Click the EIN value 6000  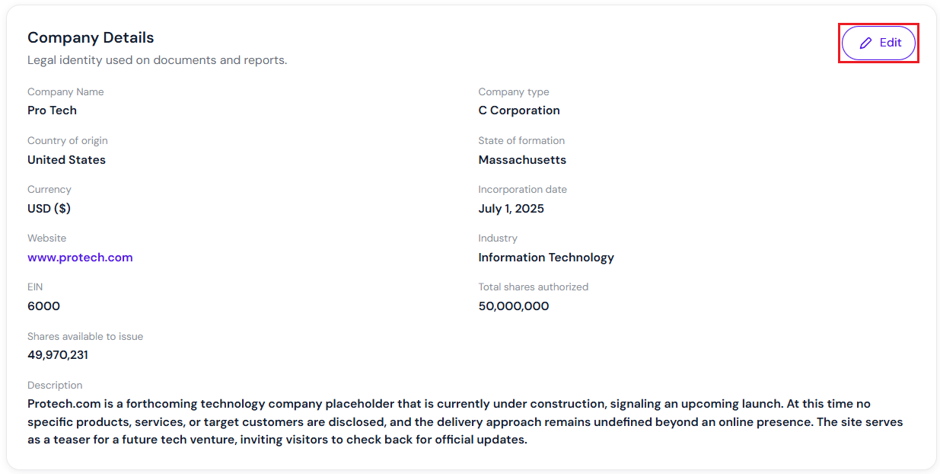pos(44,306)
